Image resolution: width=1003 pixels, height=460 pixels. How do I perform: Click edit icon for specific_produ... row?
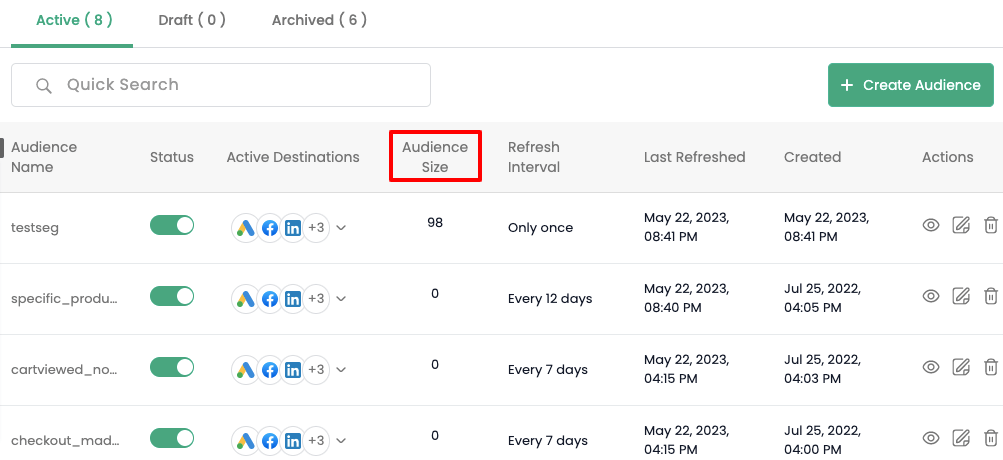click(961, 296)
